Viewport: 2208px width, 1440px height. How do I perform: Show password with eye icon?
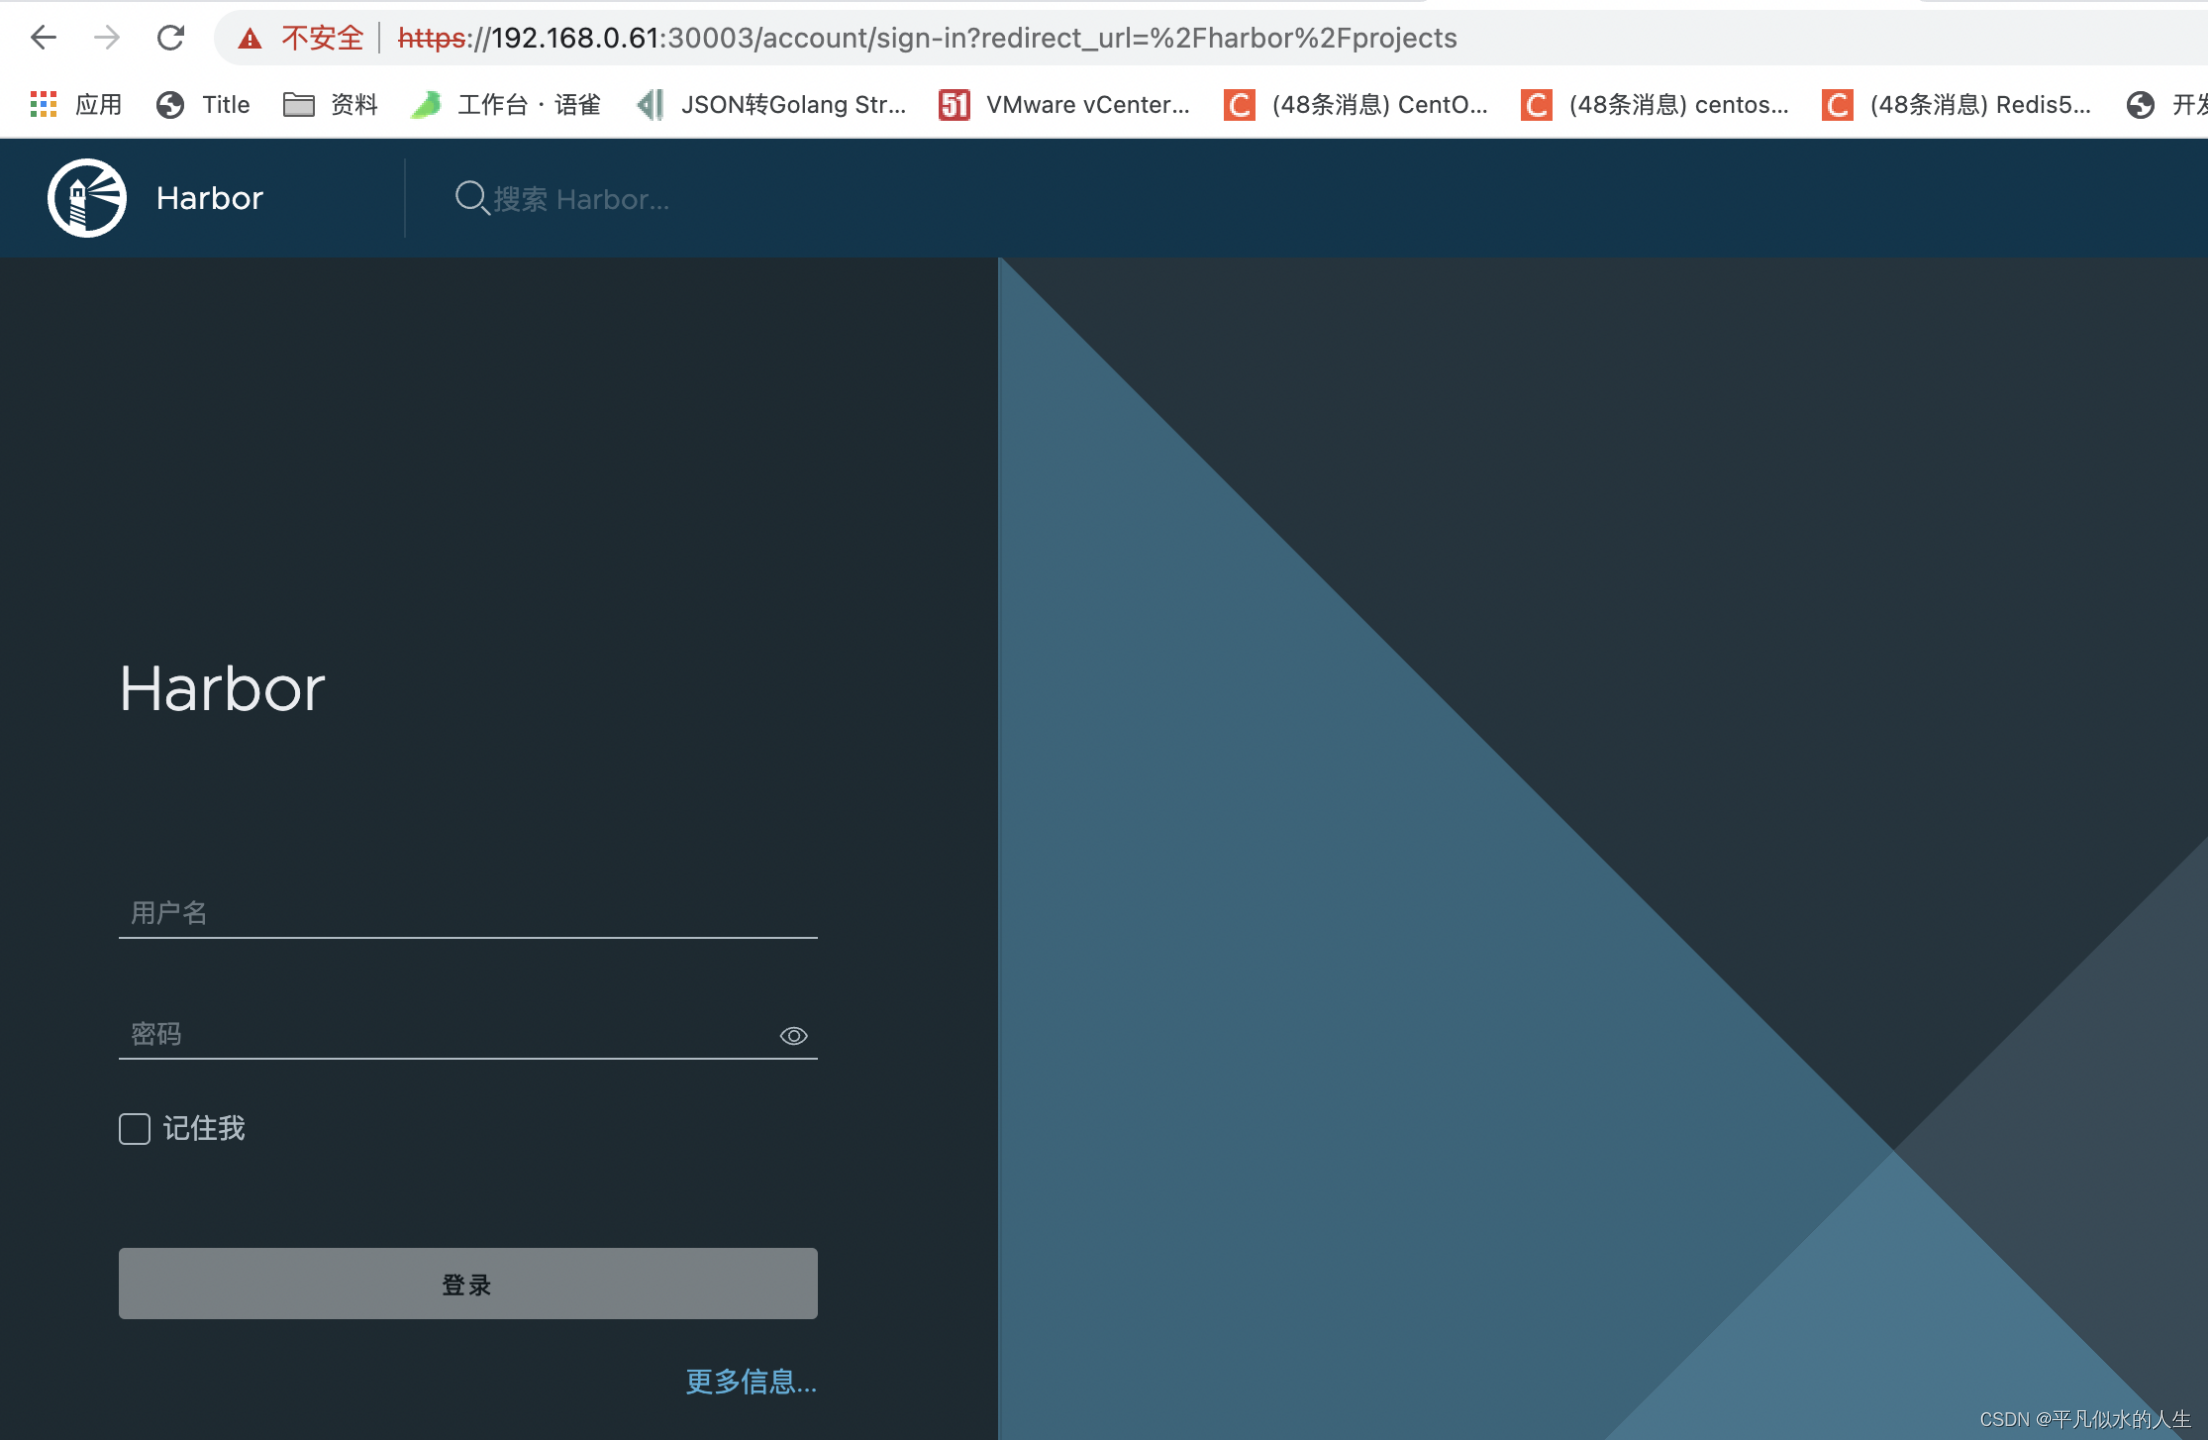tap(793, 1036)
